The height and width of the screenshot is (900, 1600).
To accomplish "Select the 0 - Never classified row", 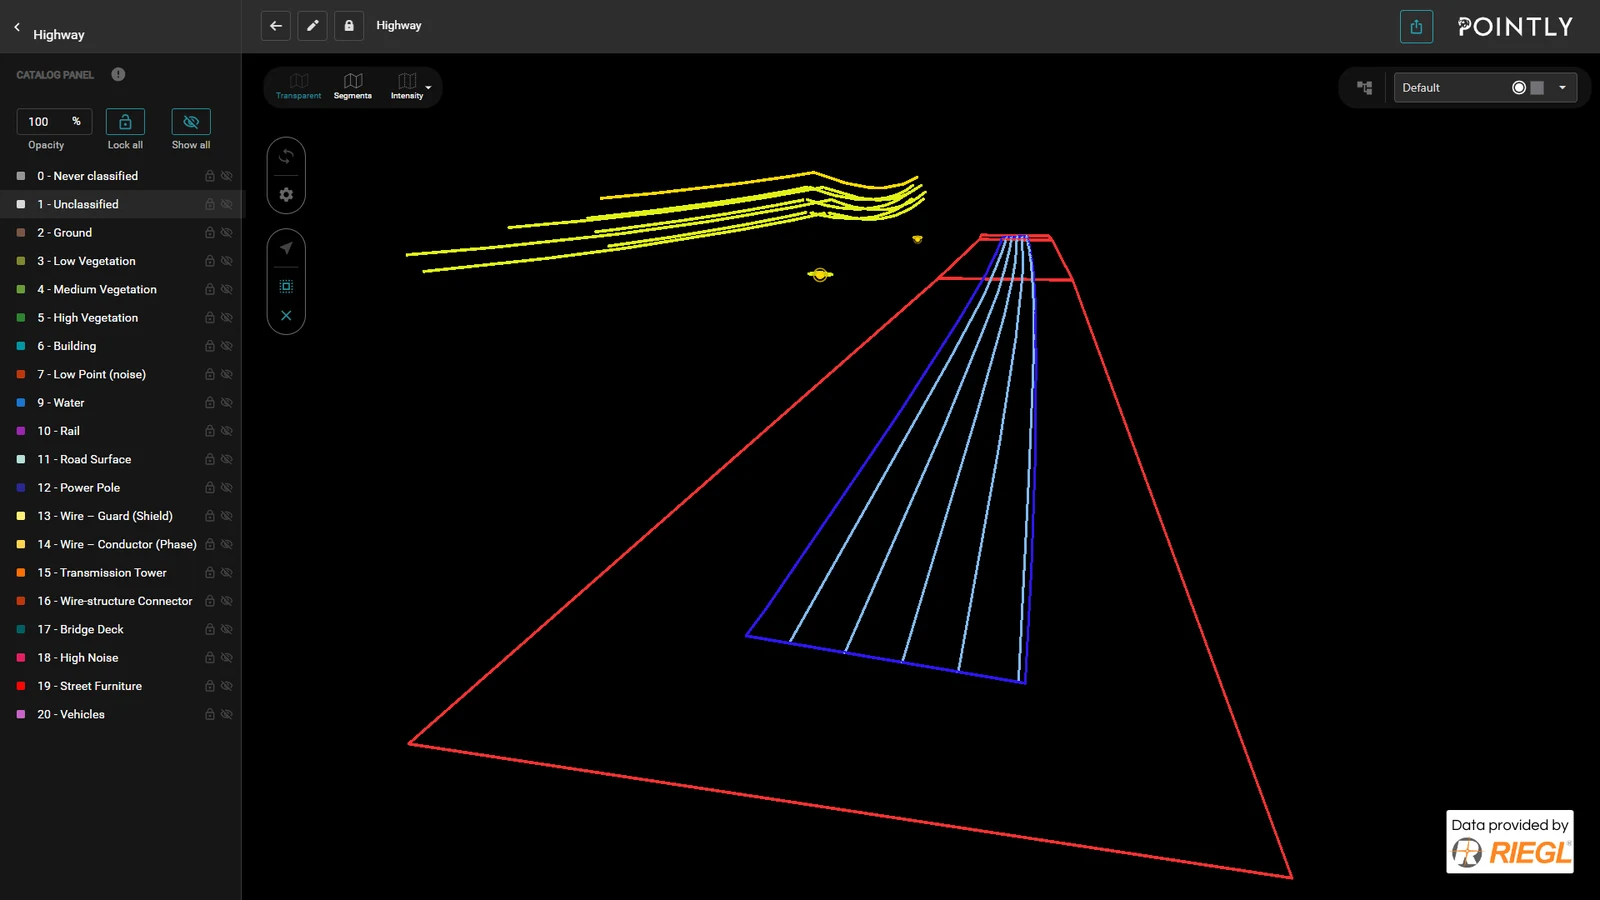I will [121, 176].
